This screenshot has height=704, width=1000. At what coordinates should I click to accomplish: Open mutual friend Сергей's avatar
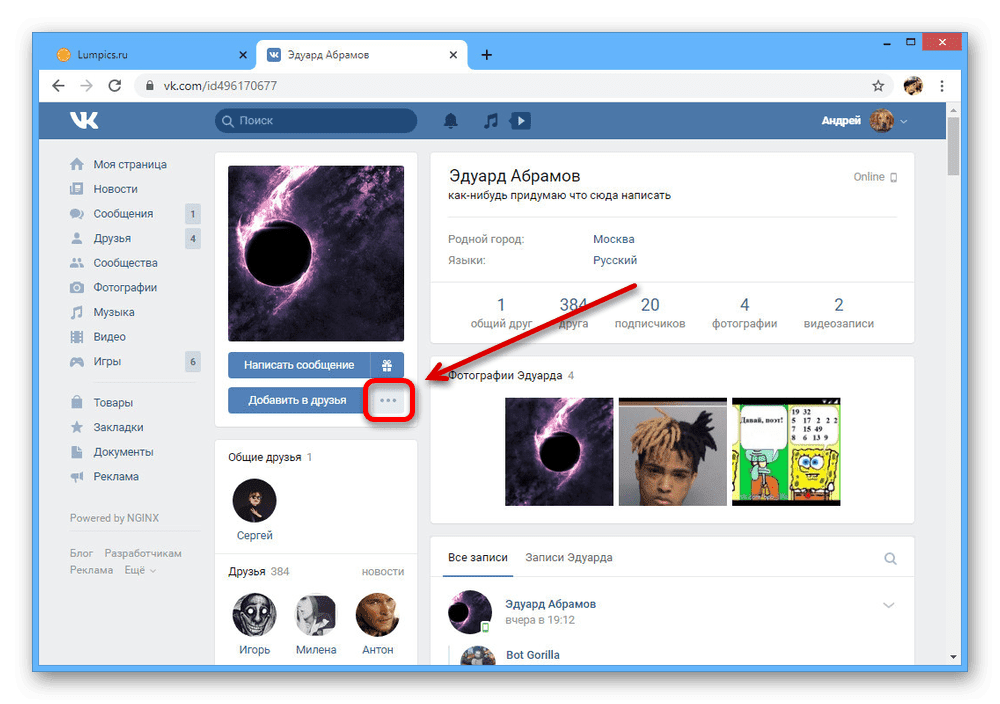point(254,501)
